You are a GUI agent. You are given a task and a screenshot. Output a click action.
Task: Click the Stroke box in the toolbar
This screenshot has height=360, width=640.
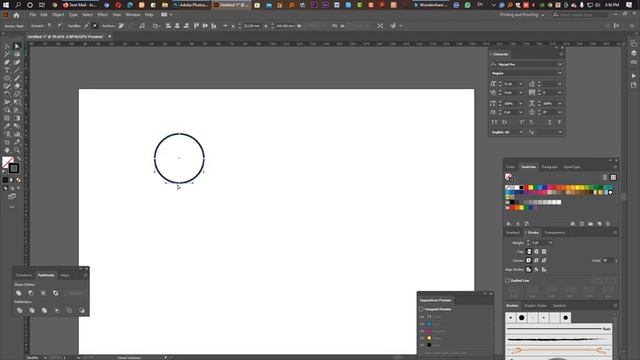click(14, 168)
